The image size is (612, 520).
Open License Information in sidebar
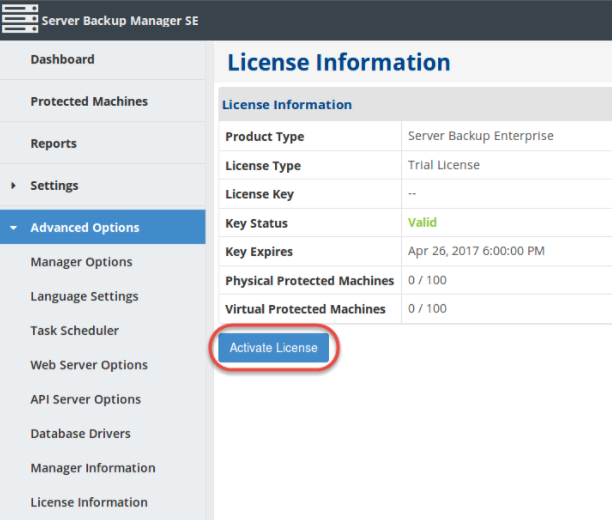tap(89, 502)
